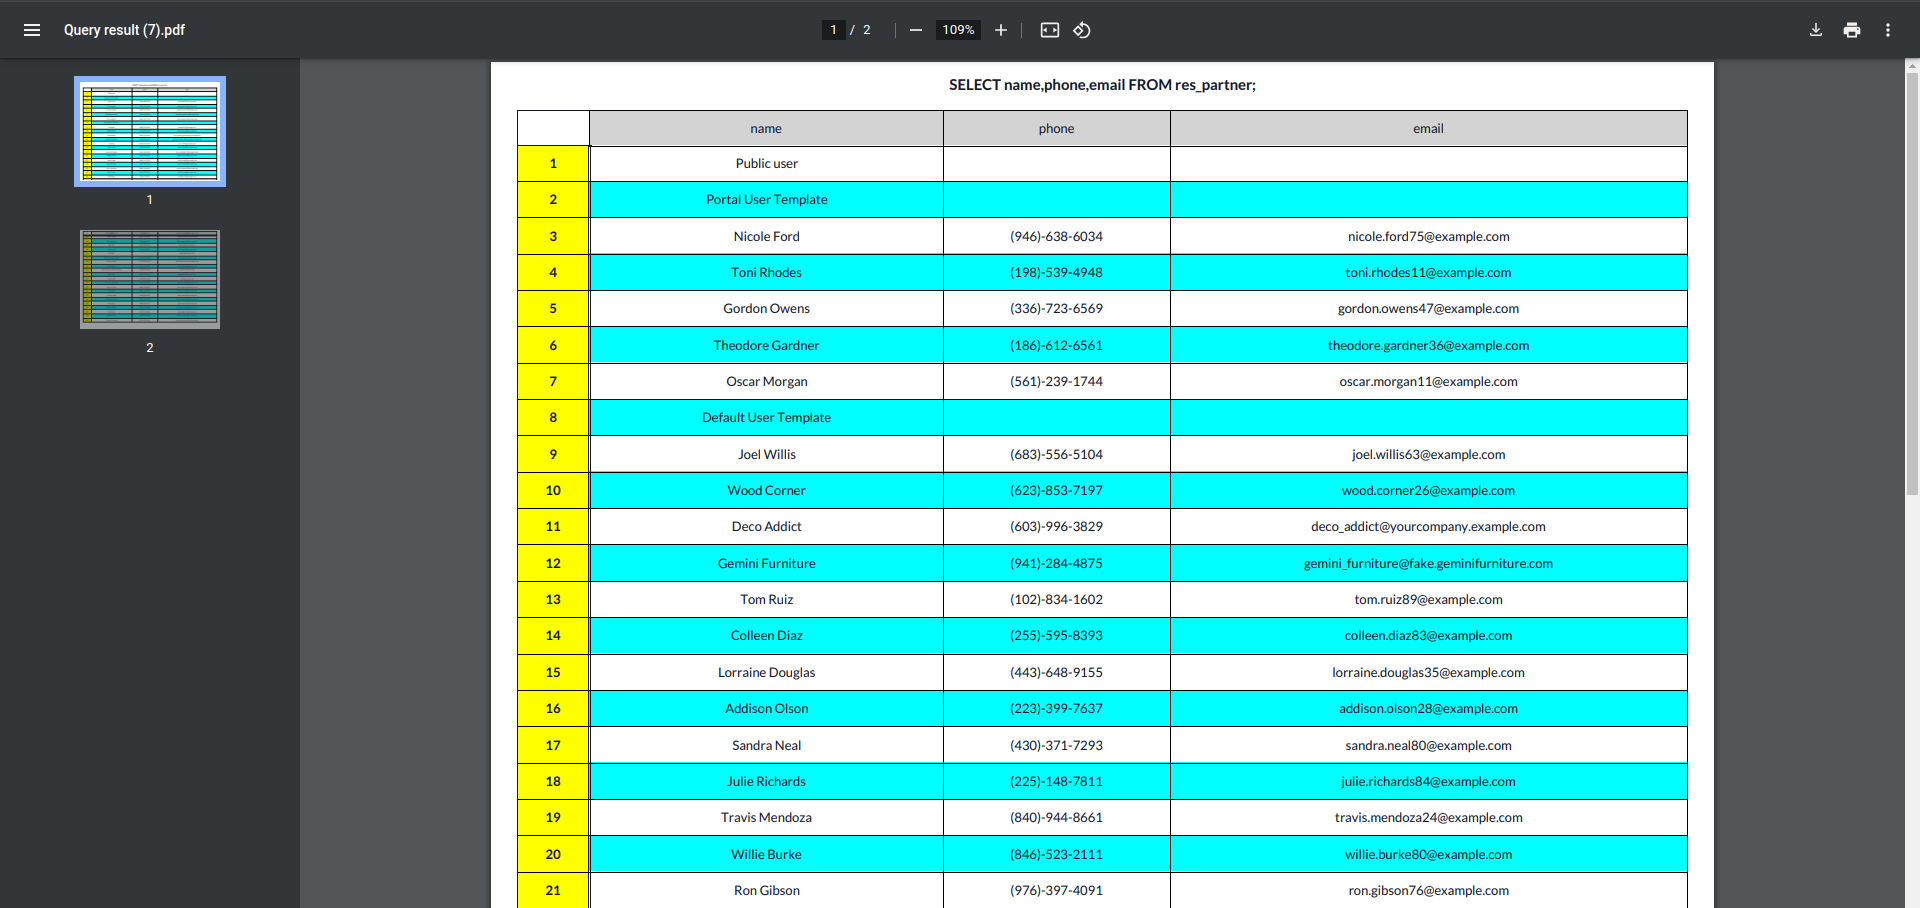Click email willie.burke80@example.com
This screenshot has width=1920, height=908.
(1428, 854)
